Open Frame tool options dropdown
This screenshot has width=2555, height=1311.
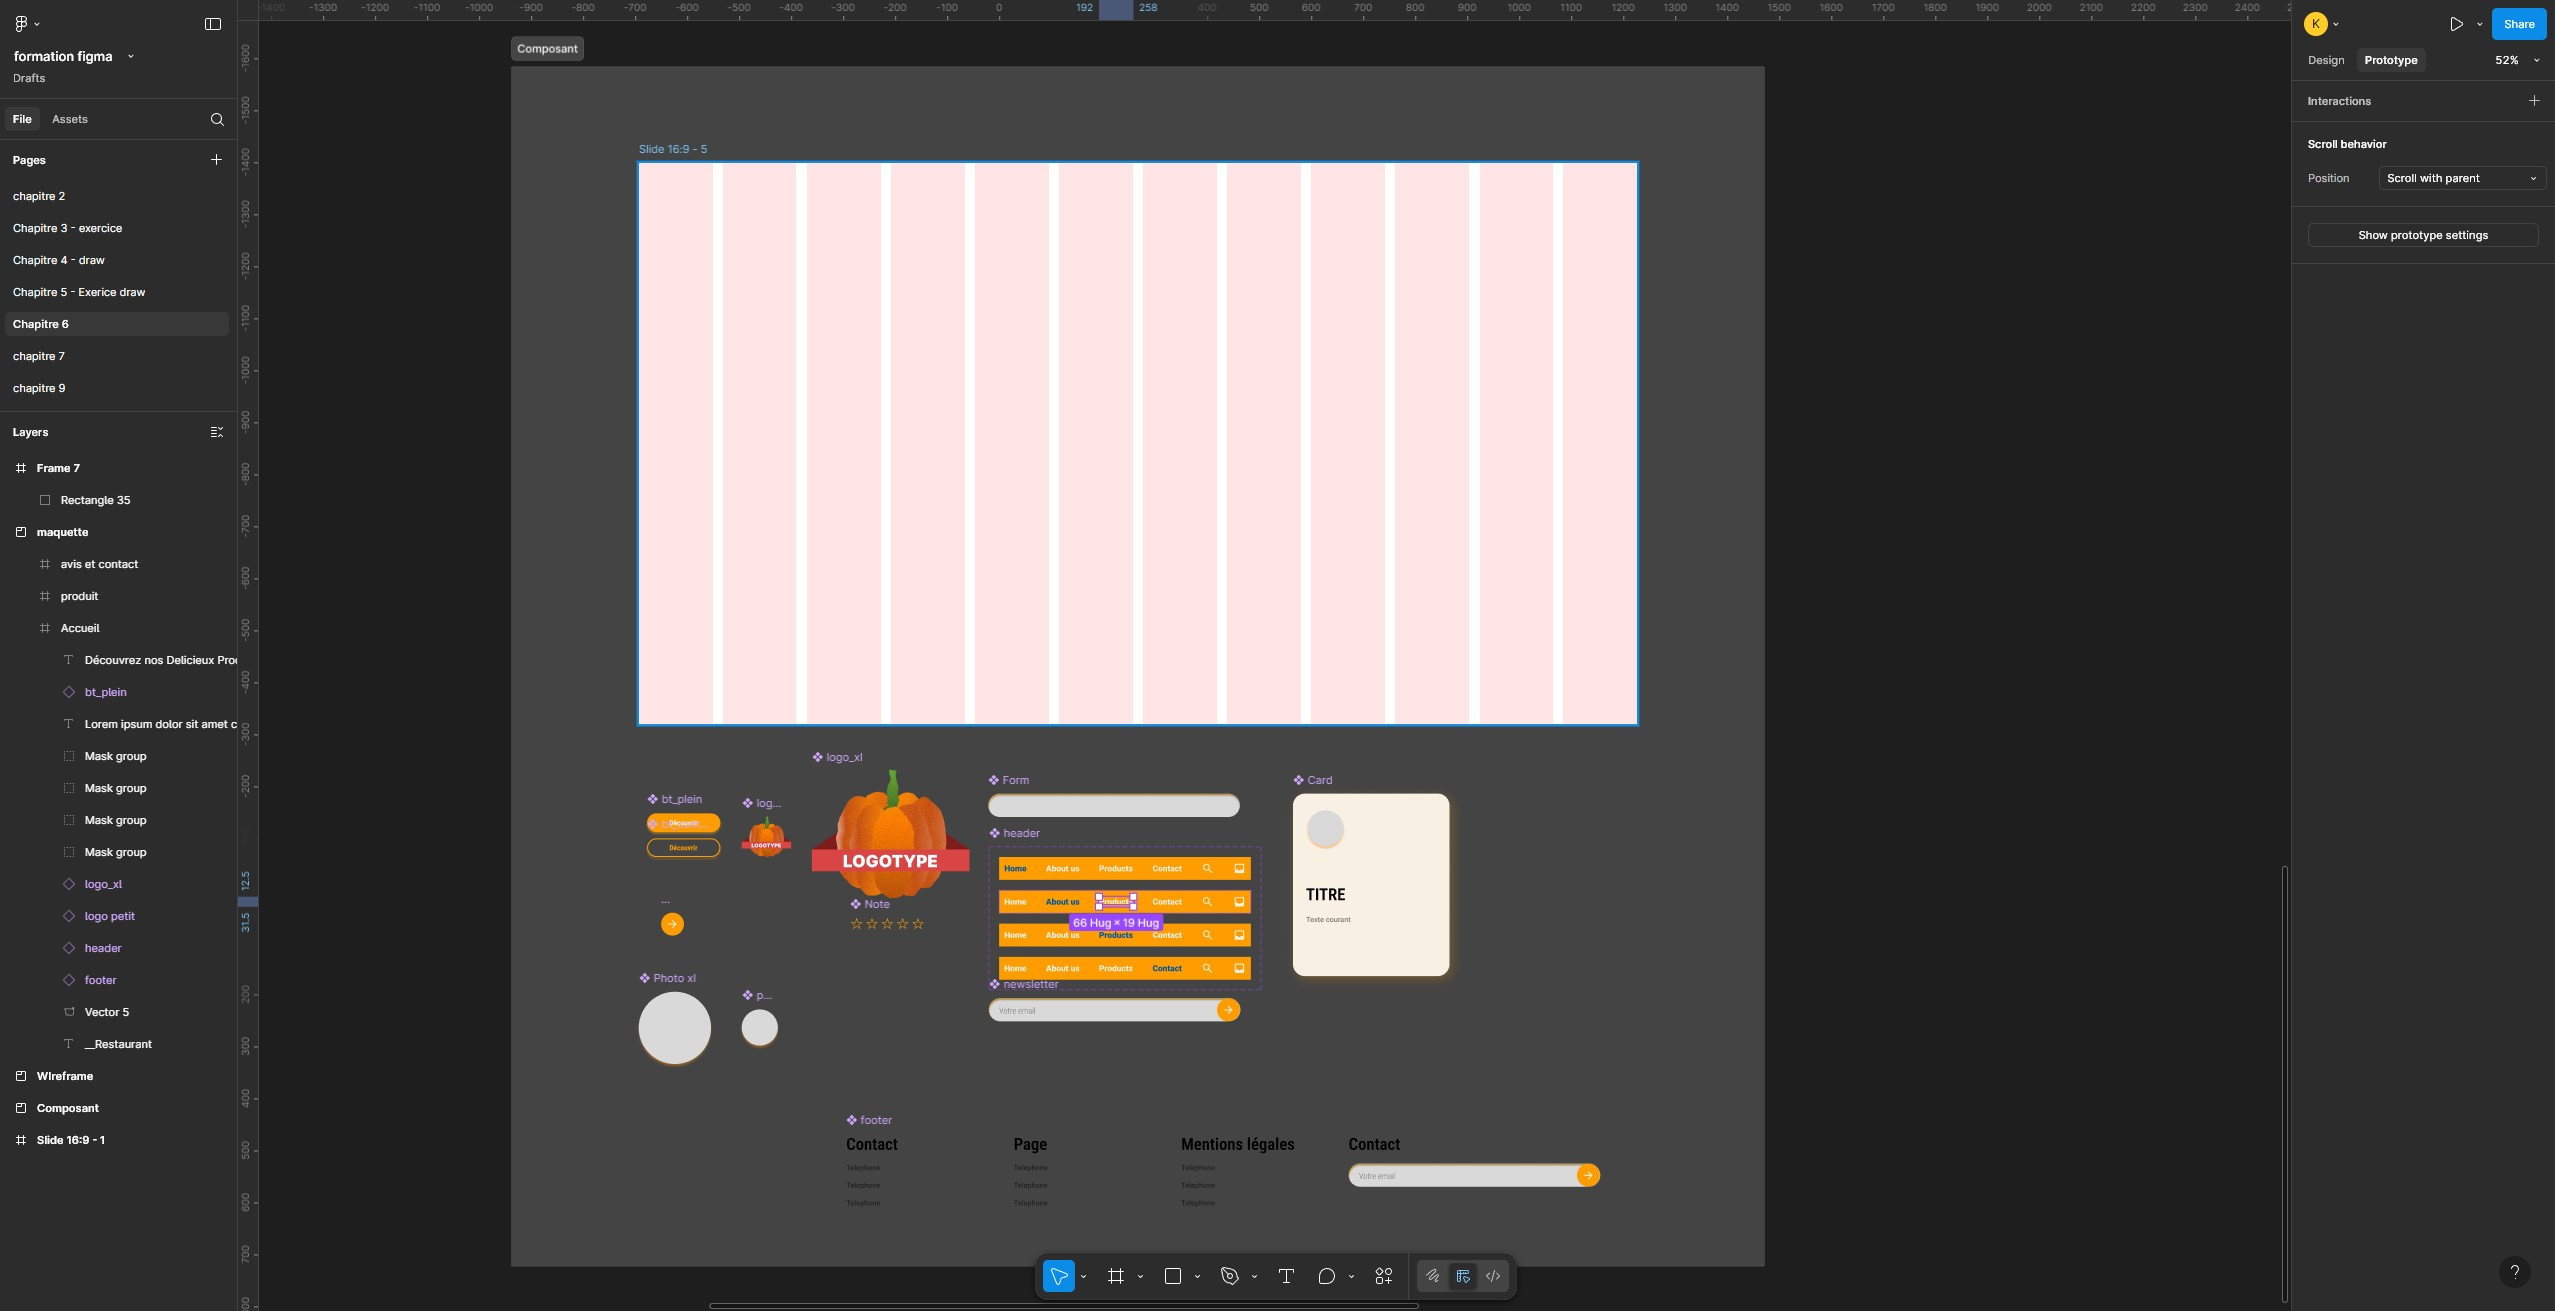pos(1140,1277)
